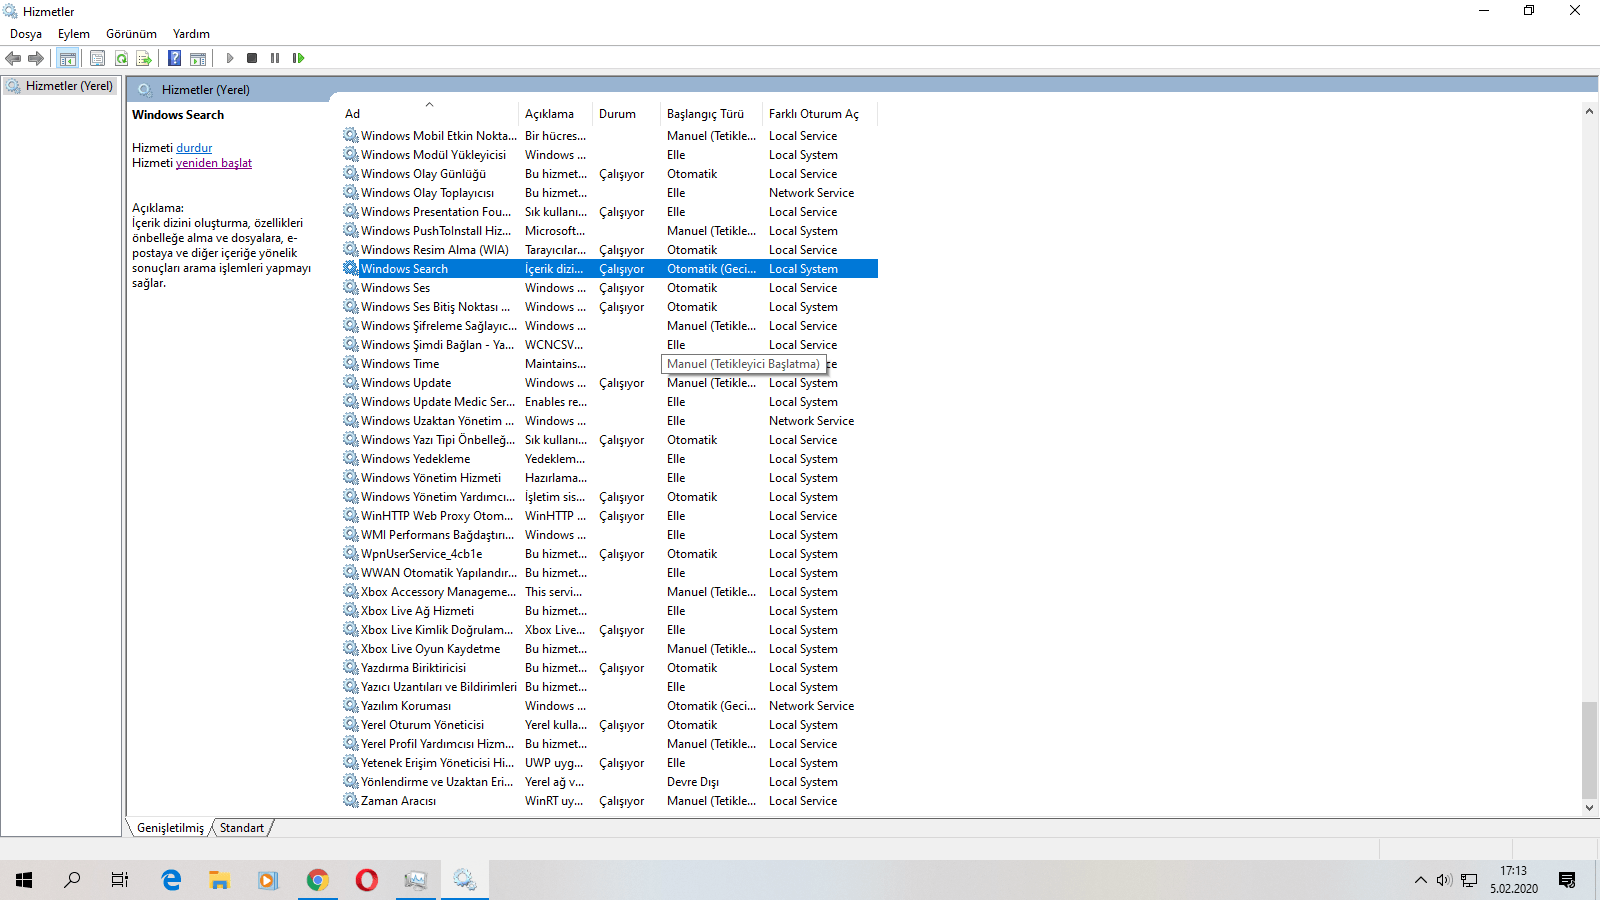Click the gear icon of Windows Yönetim Hizmeti
The image size is (1600, 900).
[x=351, y=477]
